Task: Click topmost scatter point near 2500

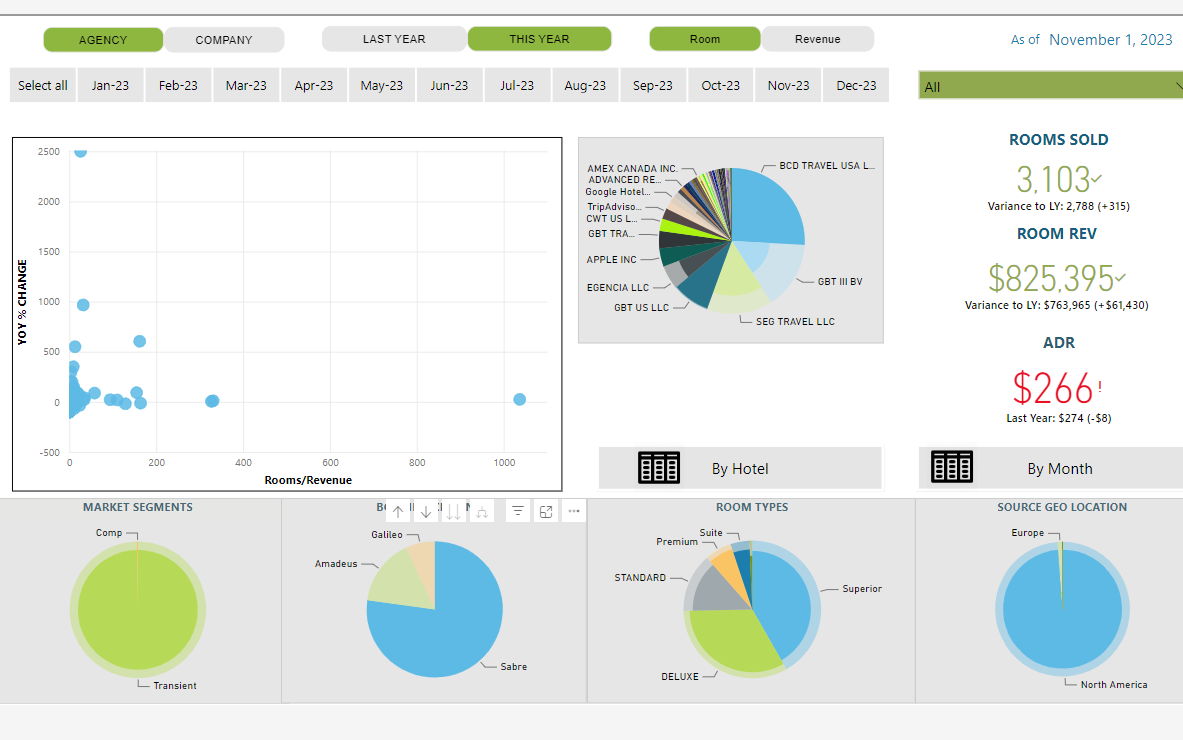Action: 80,152
